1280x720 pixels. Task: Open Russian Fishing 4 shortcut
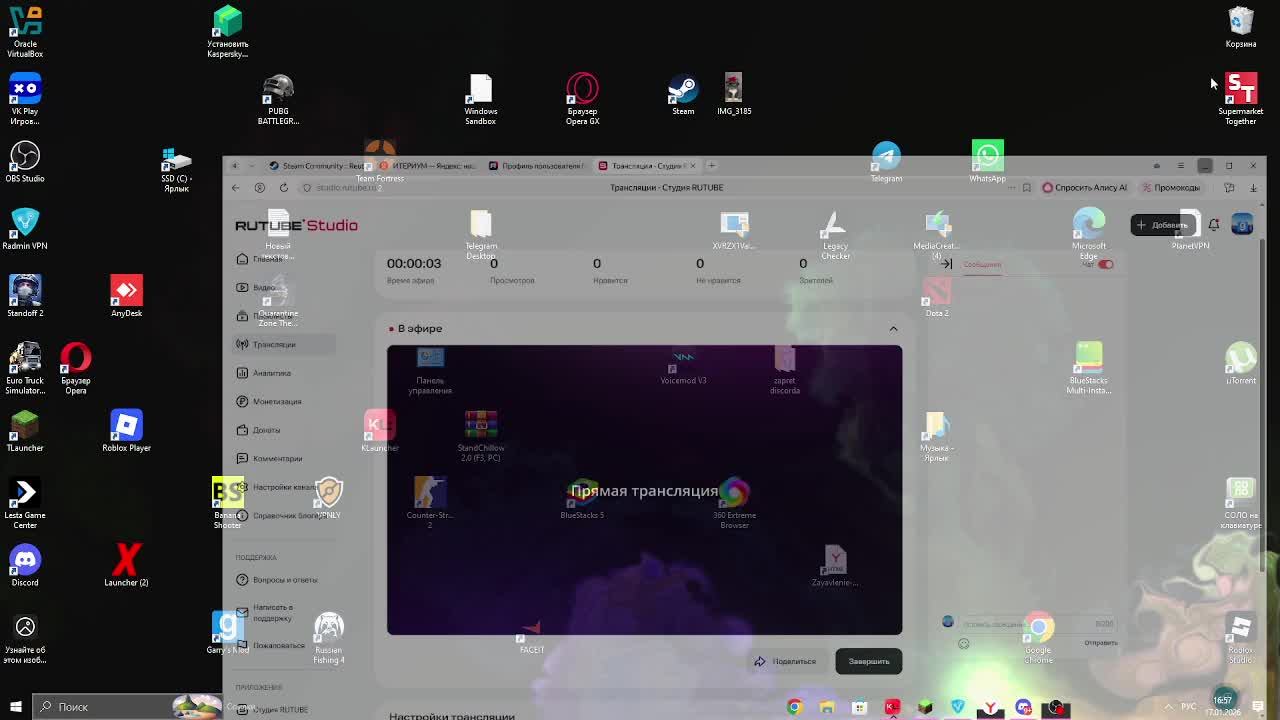tap(328, 638)
